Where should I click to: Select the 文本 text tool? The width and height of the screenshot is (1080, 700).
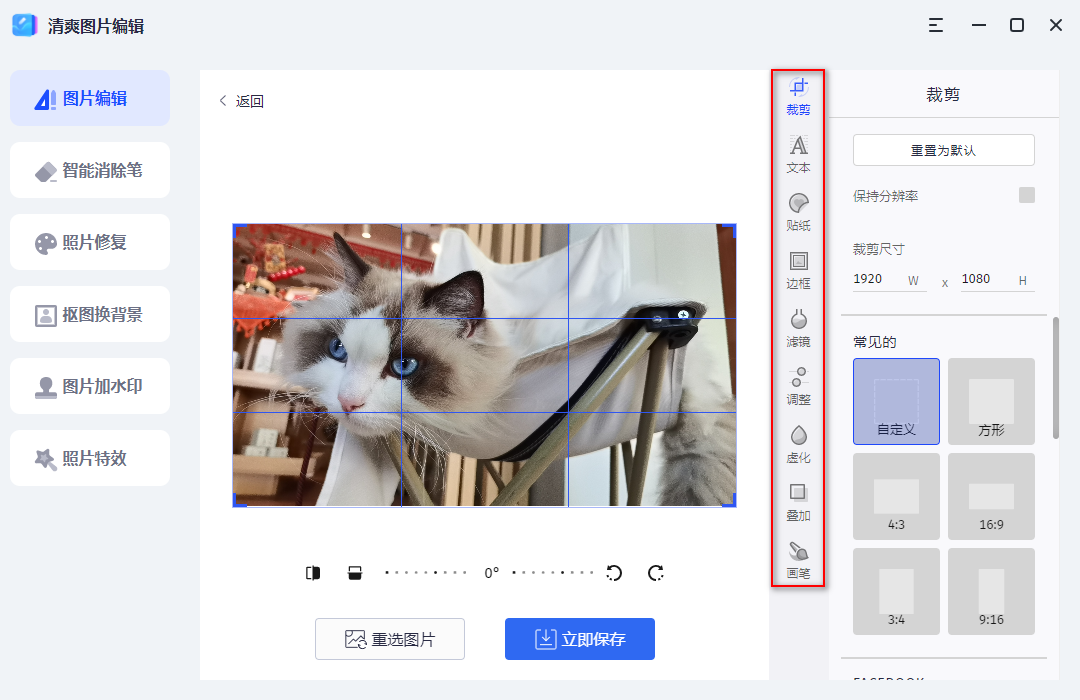click(x=798, y=155)
